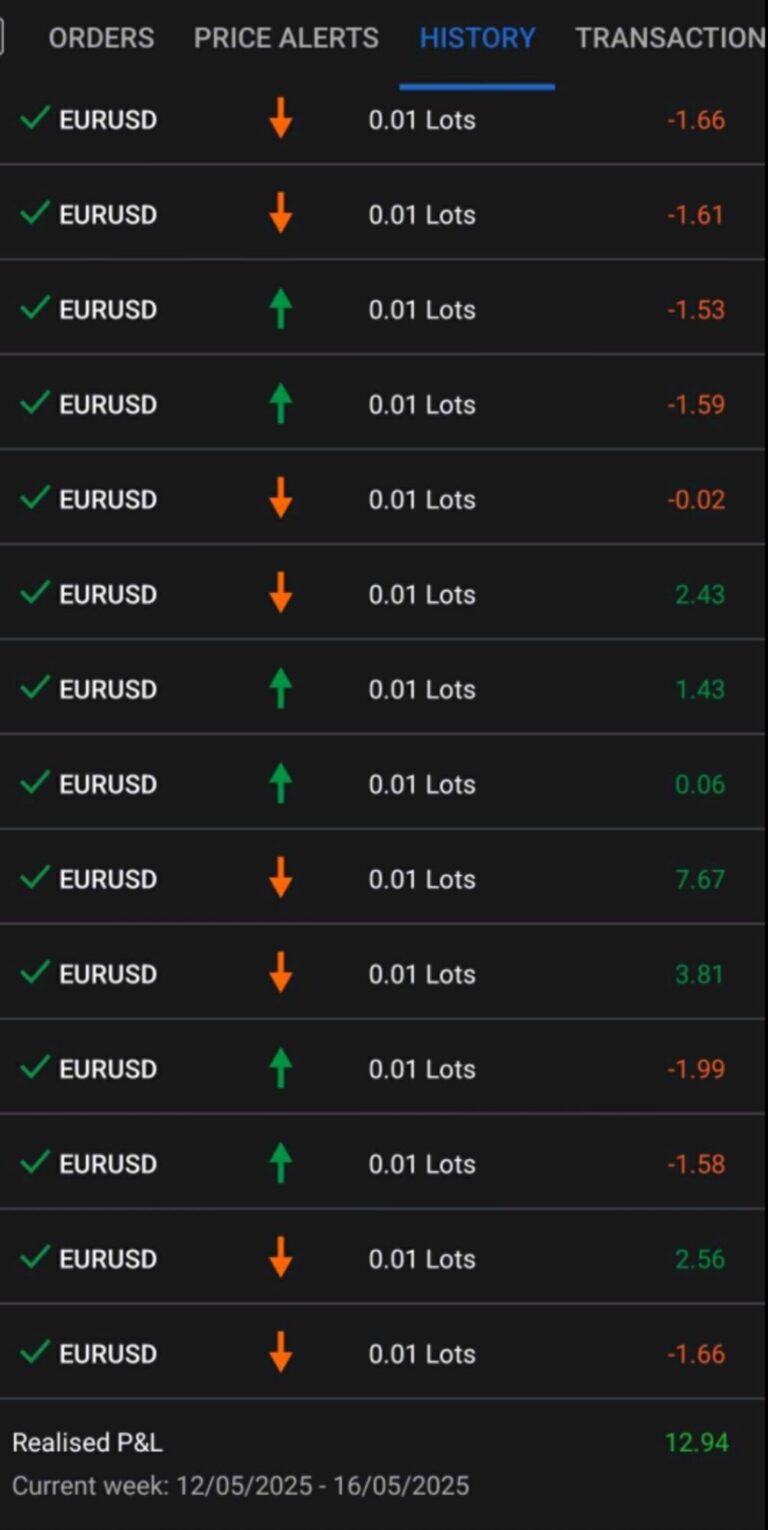Open the PRICE ALERTS tab
This screenshot has width=768, height=1530.
click(x=286, y=38)
